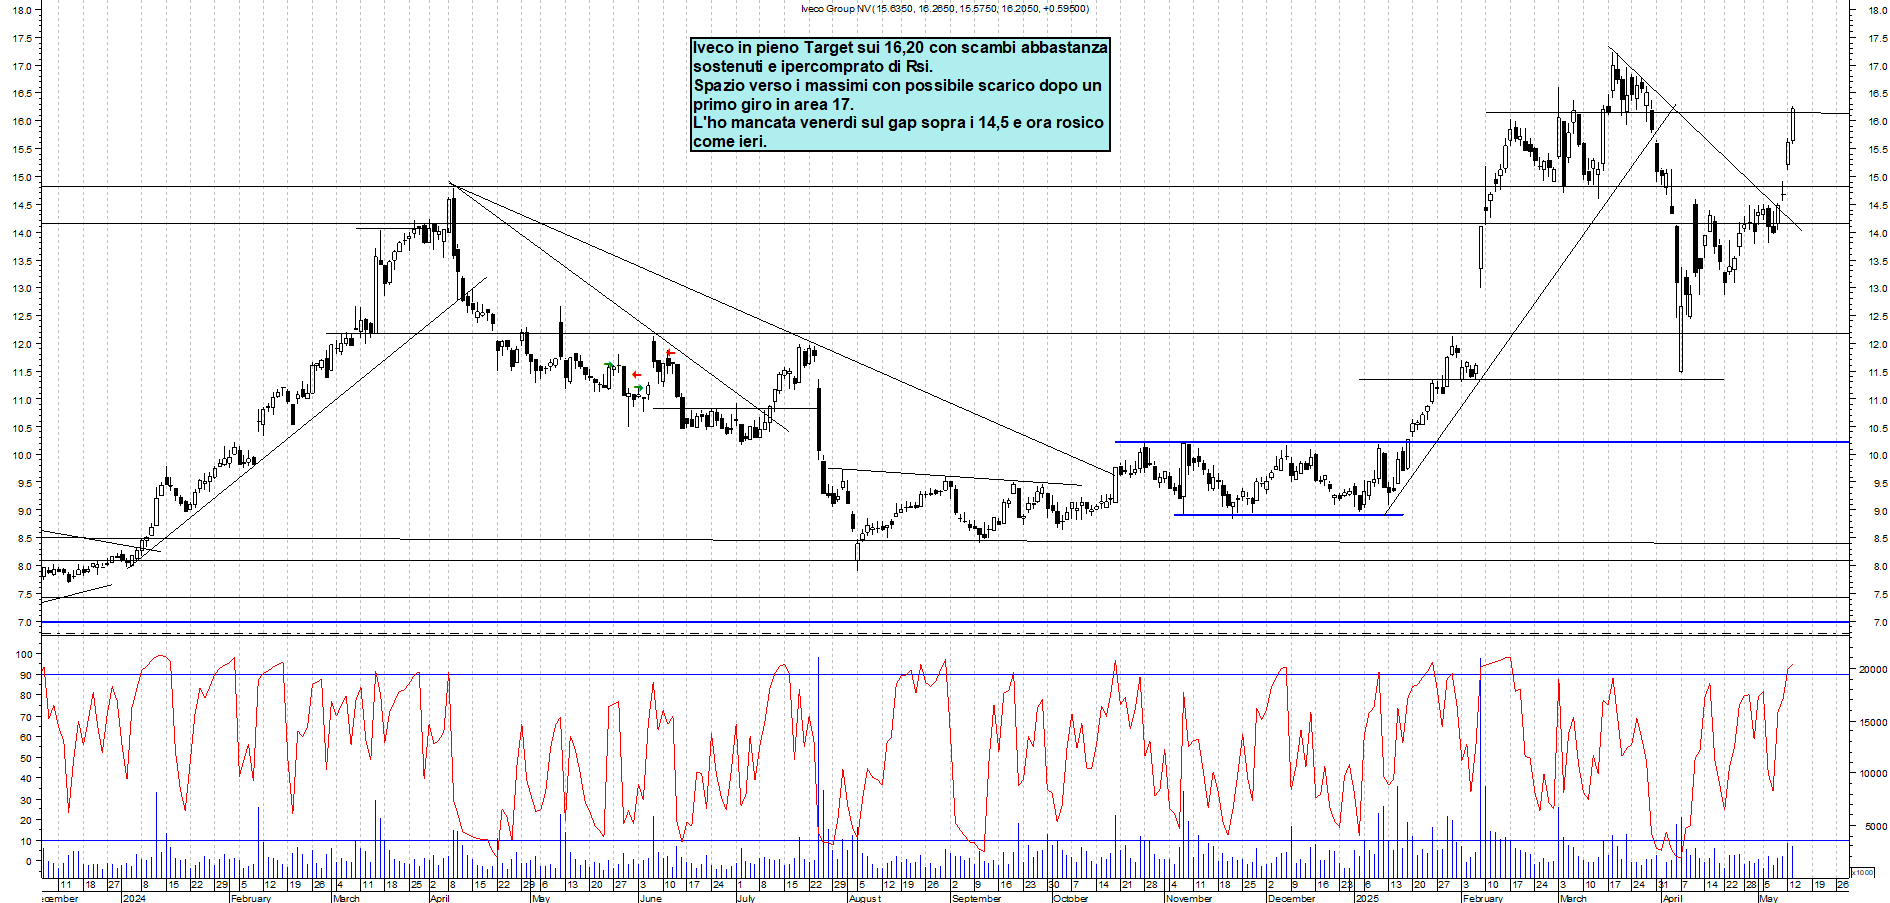Click the 15000 label on the volume axis
Image resolution: width=1890 pixels, height=903 pixels.
tap(1873, 723)
